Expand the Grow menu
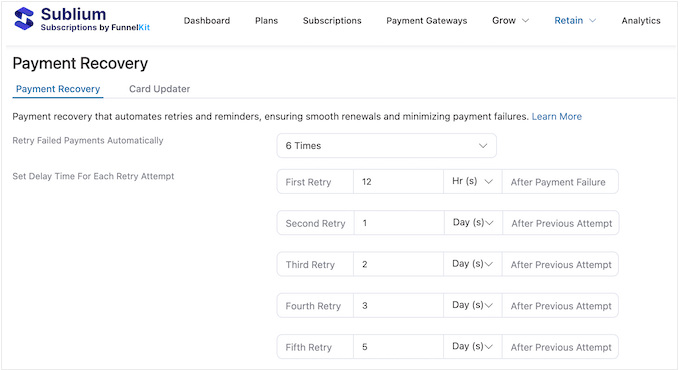The image size is (680, 370). 510,20
